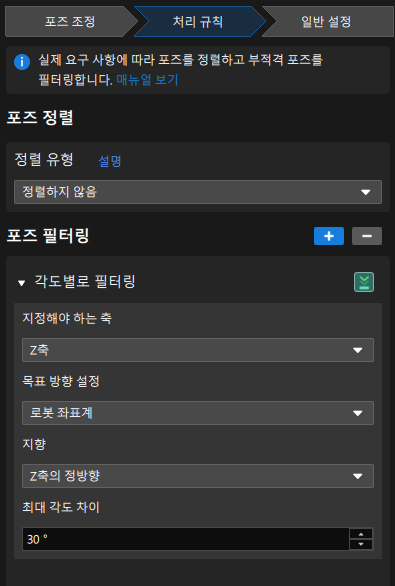
Task: Click the minus remove filter button
Action: pyautogui.click(x=367, y=236)
